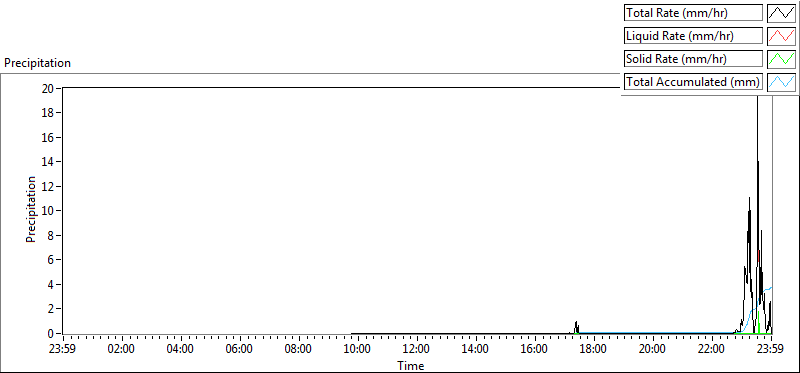This screenshot has height=373, width=800.
Task: Select the Liquid Rate (mm/hr) legend label
Action: [x=693, y=36]
